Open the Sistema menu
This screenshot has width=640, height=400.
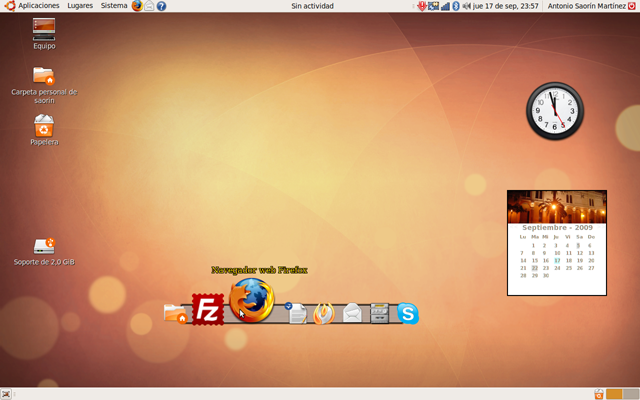(114, 6)
